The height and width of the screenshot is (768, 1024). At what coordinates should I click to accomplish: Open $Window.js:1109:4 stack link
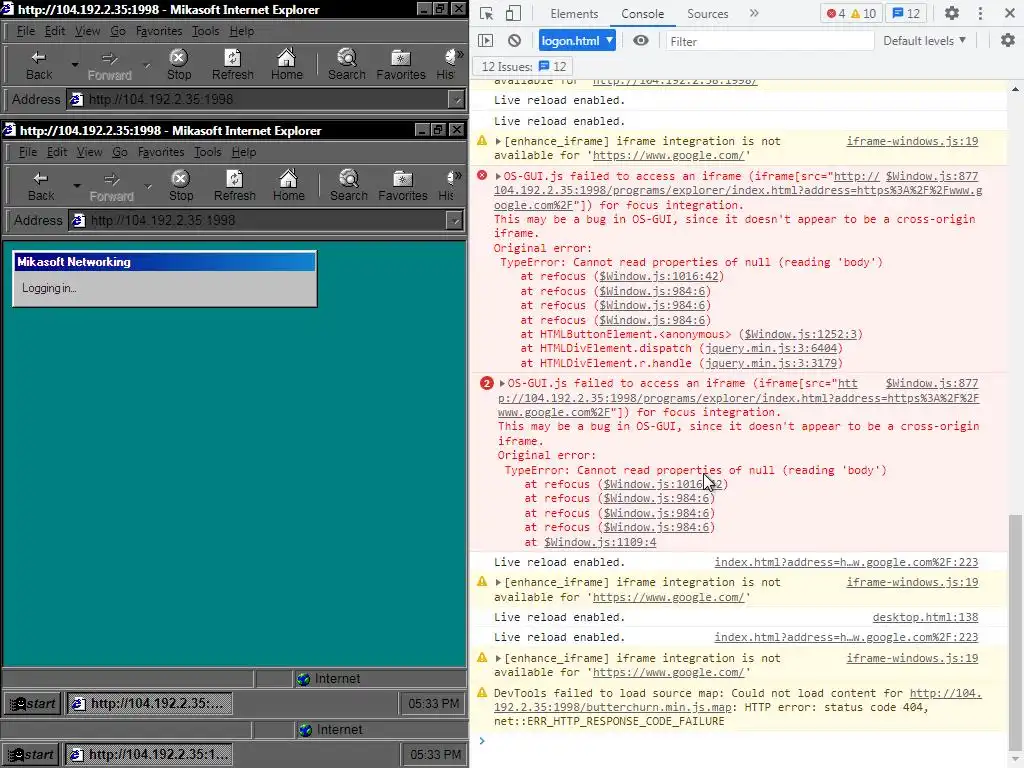tap(600, 542)
